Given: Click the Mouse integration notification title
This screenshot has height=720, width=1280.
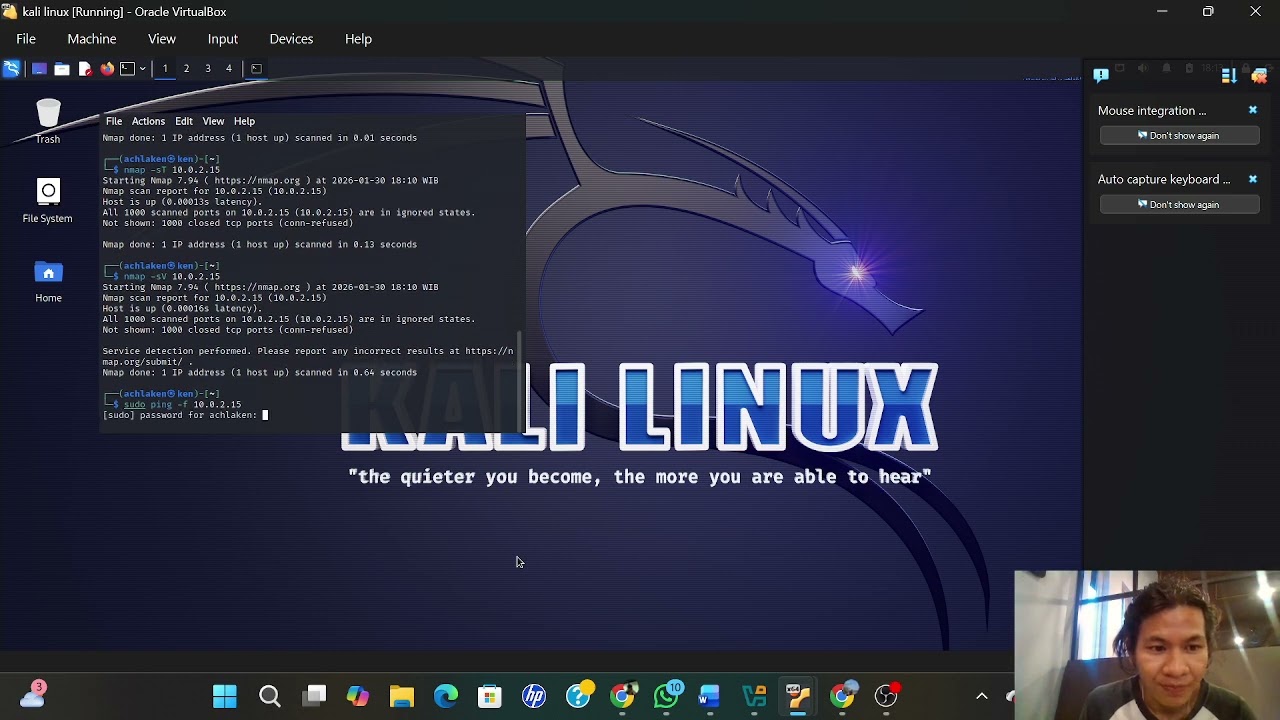Looking at the screenshot, I should point(1152,111).
